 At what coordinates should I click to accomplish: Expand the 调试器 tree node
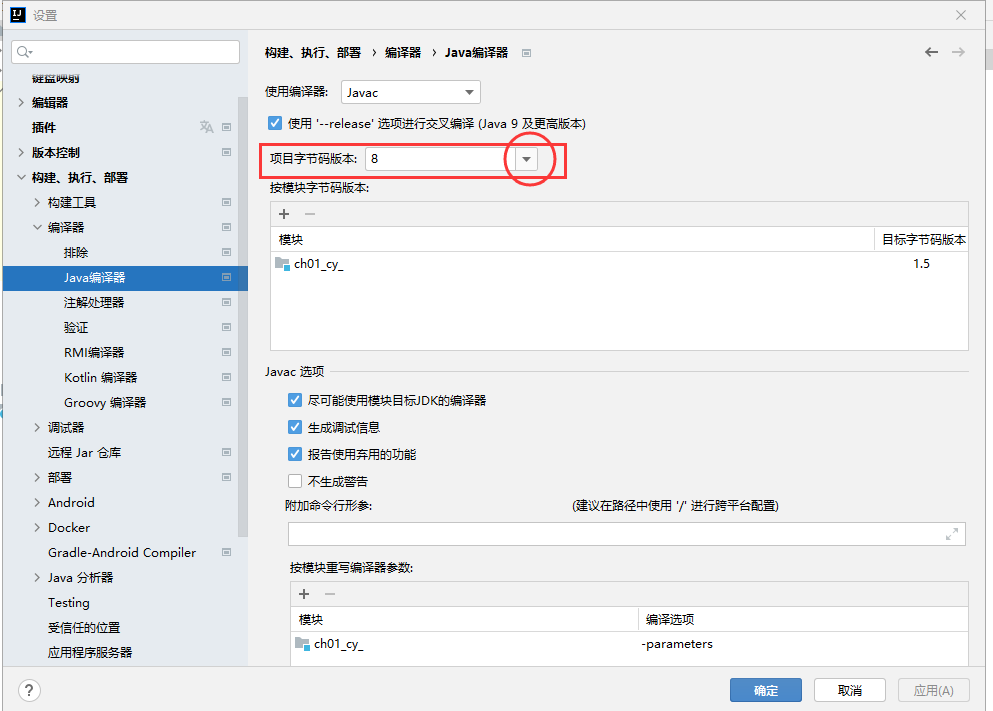(38, 427)
